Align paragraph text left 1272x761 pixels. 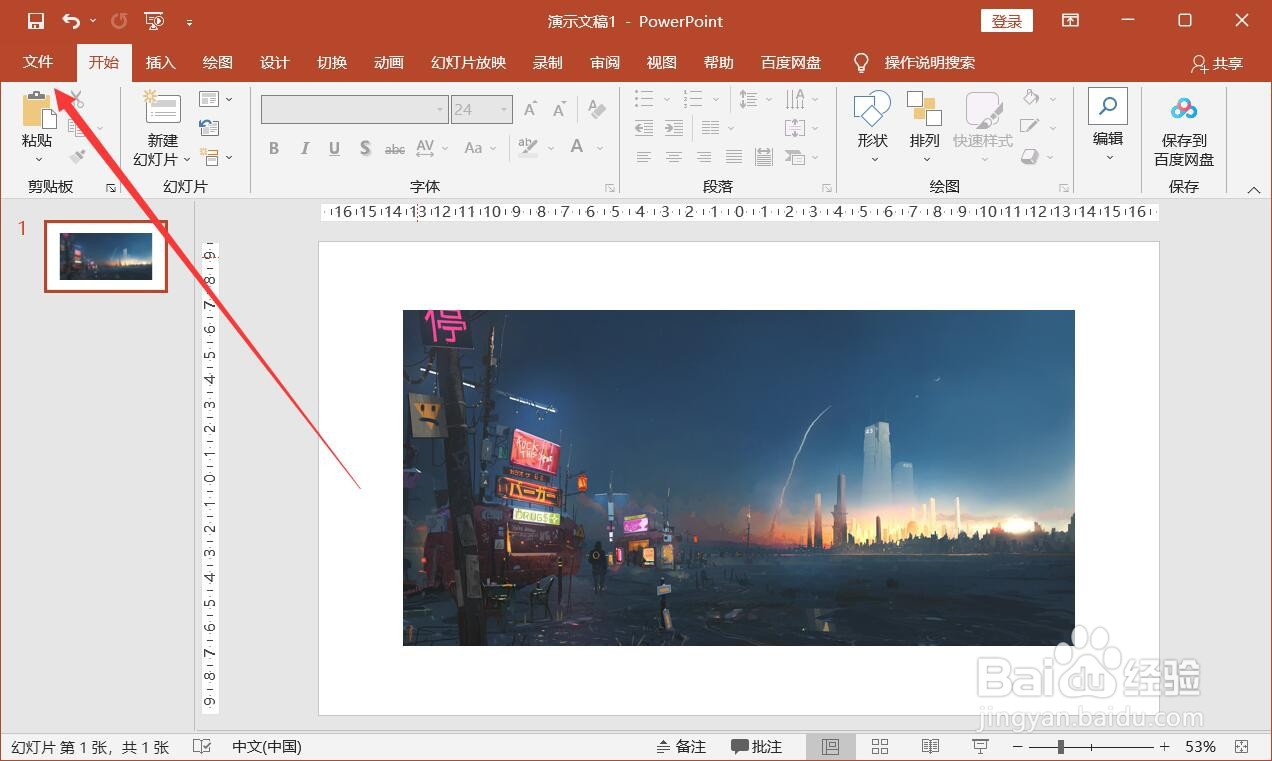click(644, 157)
